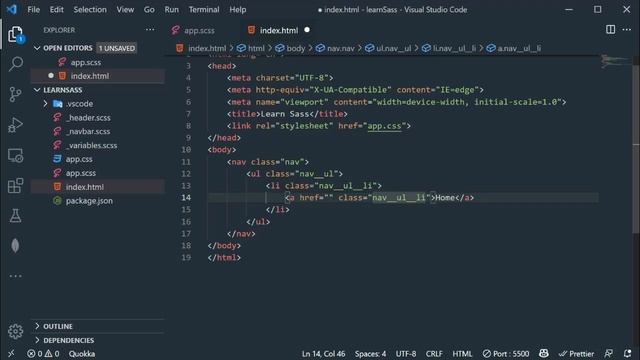Open _header.scss file

(x=88, y=118)
